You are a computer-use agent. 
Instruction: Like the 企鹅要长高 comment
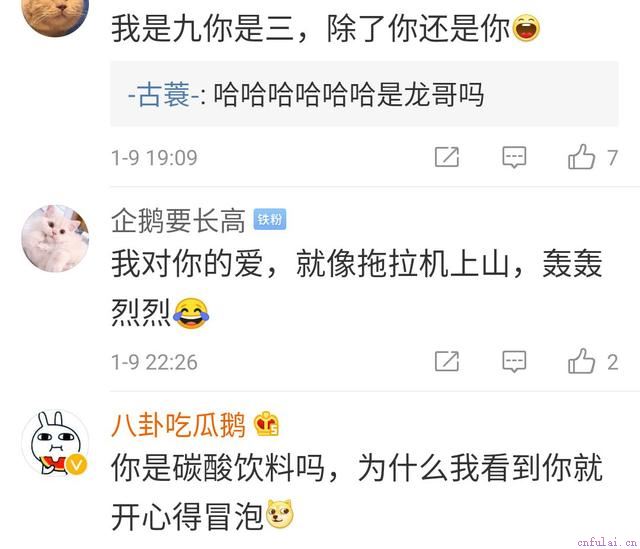coord(581,362)
